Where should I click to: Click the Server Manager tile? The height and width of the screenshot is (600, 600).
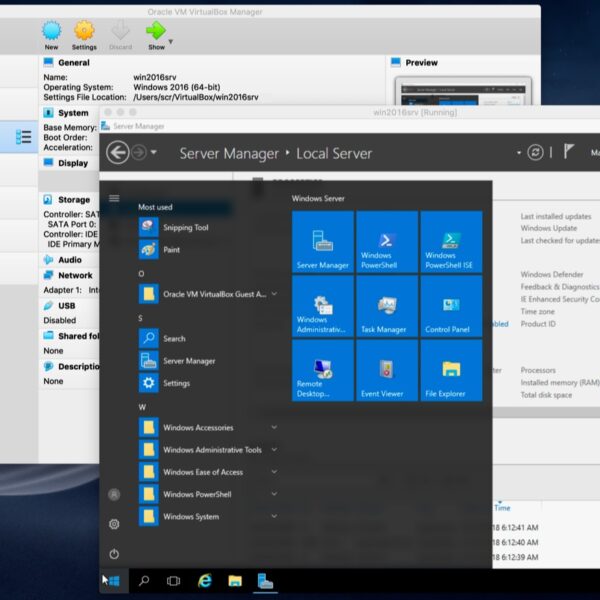[x=323, y=241]
